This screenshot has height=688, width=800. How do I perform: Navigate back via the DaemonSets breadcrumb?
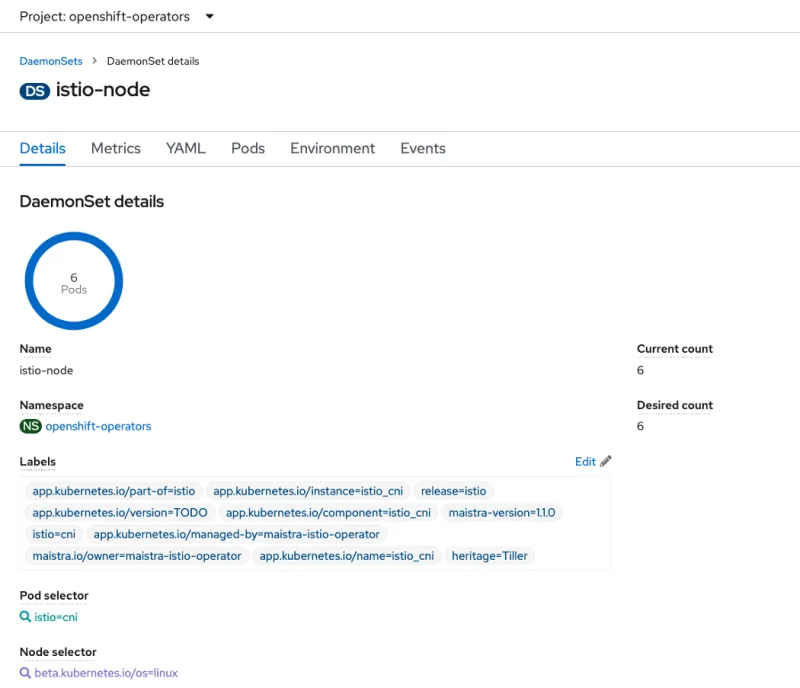tap(51, 60)
